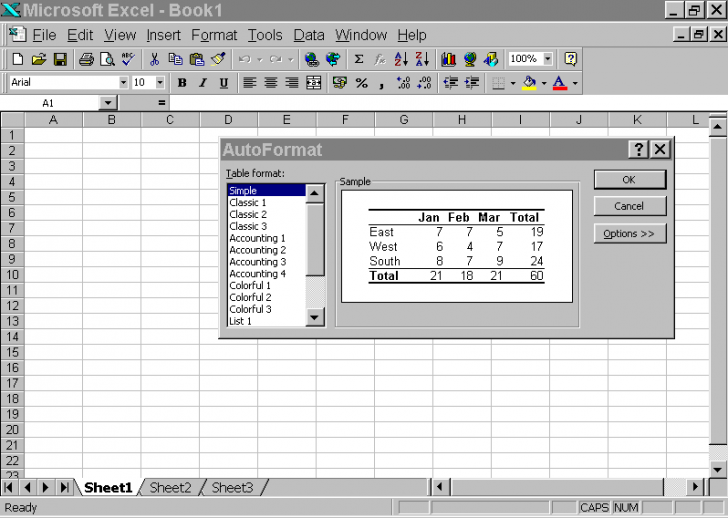Click the Copy icon
The width and height of the screenshot is (728, 518).
point(175,59)
